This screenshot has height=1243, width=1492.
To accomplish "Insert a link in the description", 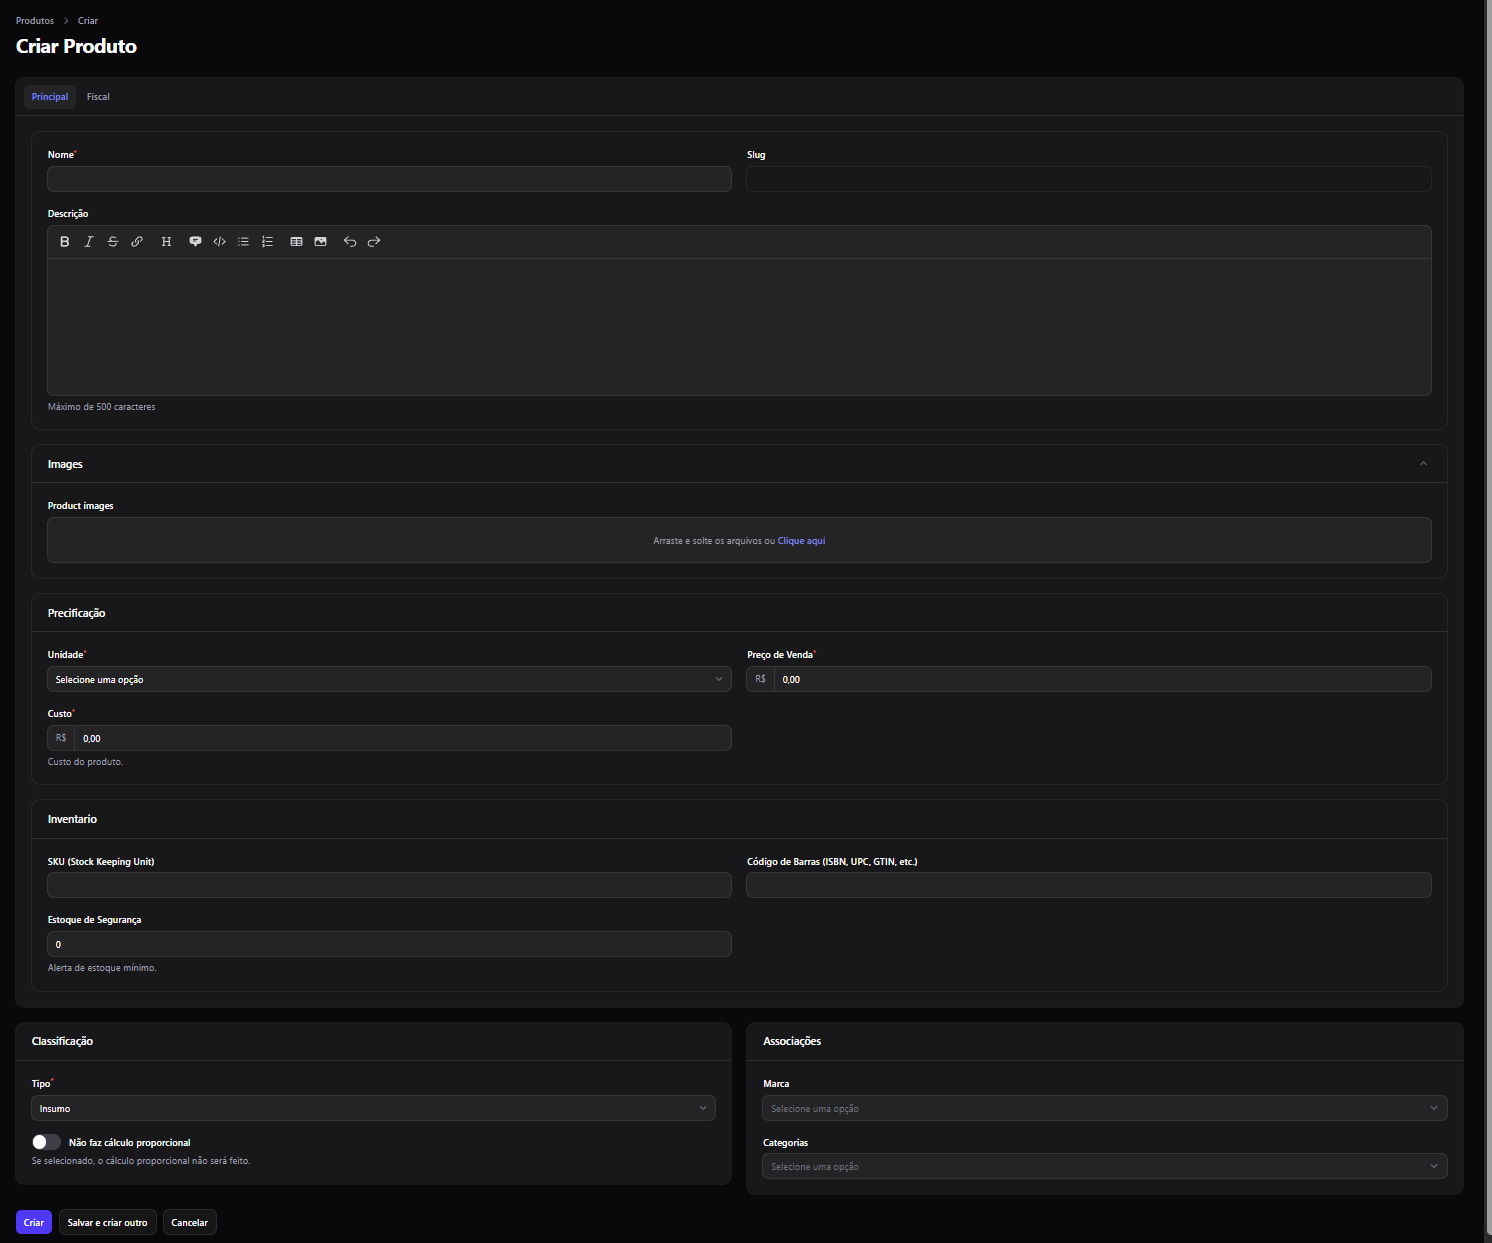I will pyautogui.click(x=137, y=242).
